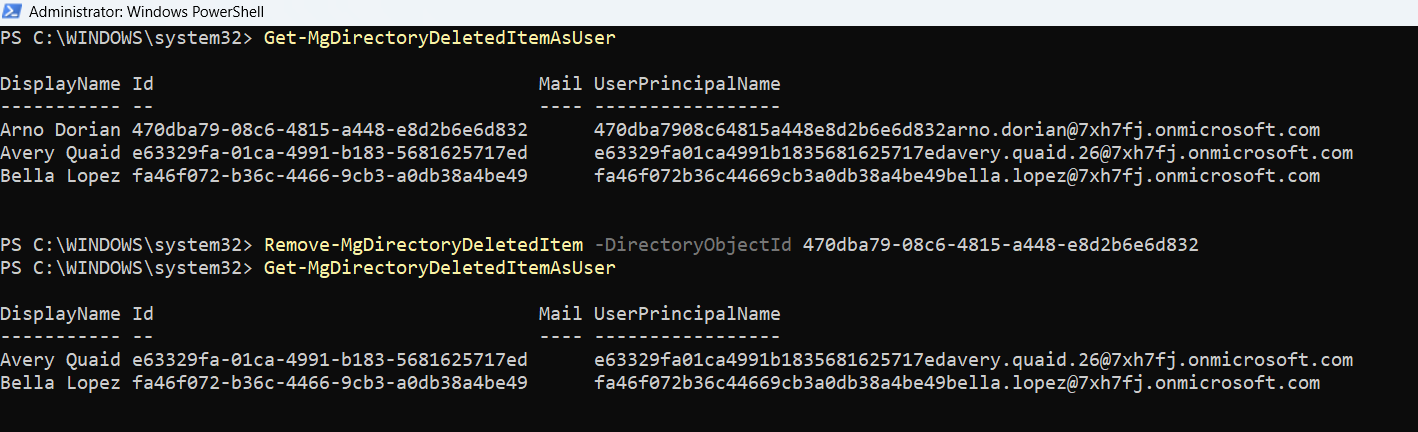Click DisplayName header in the first table
This screenshot has height=432, width=1418.
(x=60, y=84)
